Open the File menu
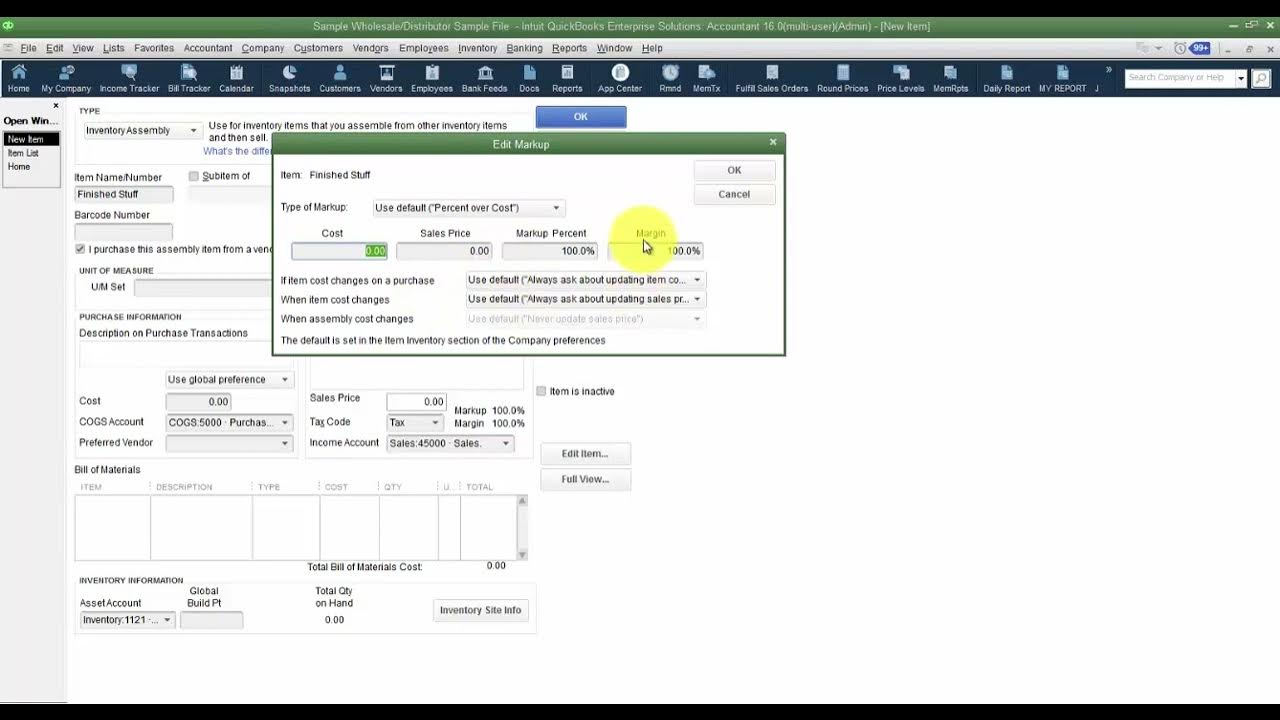Viewport: 1280px width, 720px height. [x=28, y=48]
